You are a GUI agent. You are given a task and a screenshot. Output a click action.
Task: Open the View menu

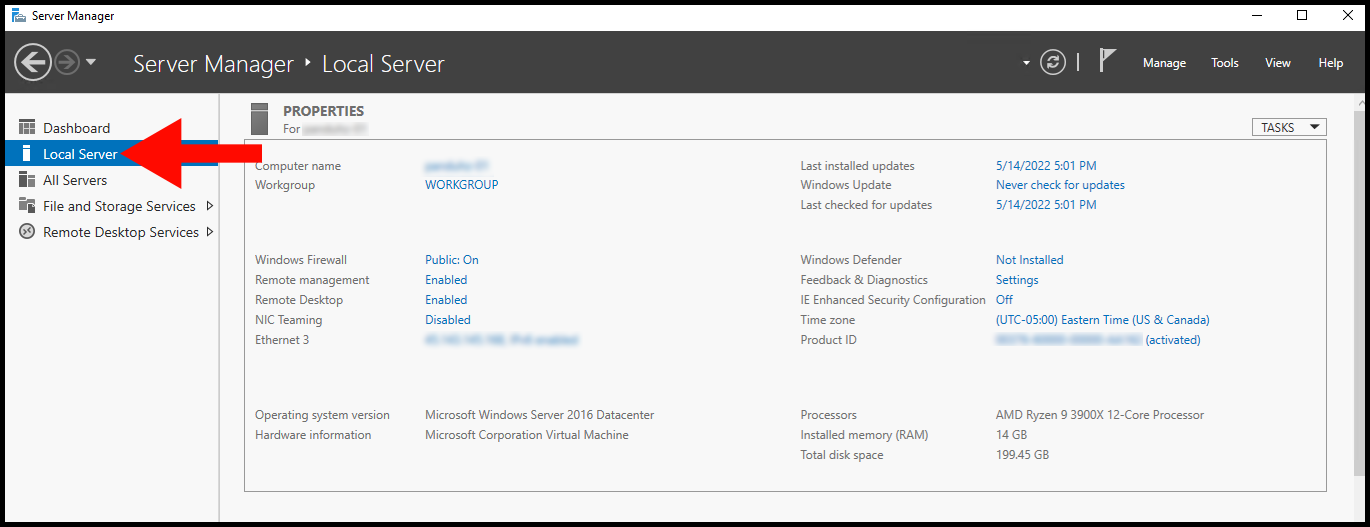1277,63
